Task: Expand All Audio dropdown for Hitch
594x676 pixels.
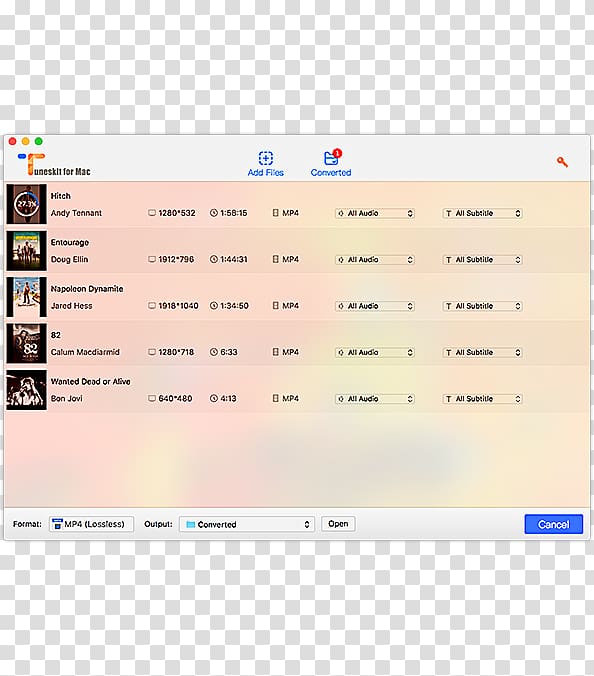Action: click(x=375, y=213)
